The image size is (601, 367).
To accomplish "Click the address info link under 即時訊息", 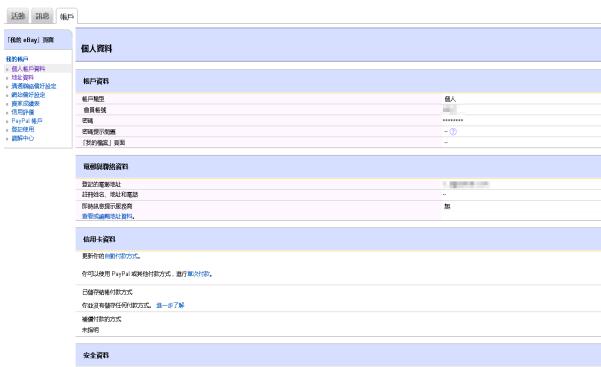I will (x=108, y=216).
